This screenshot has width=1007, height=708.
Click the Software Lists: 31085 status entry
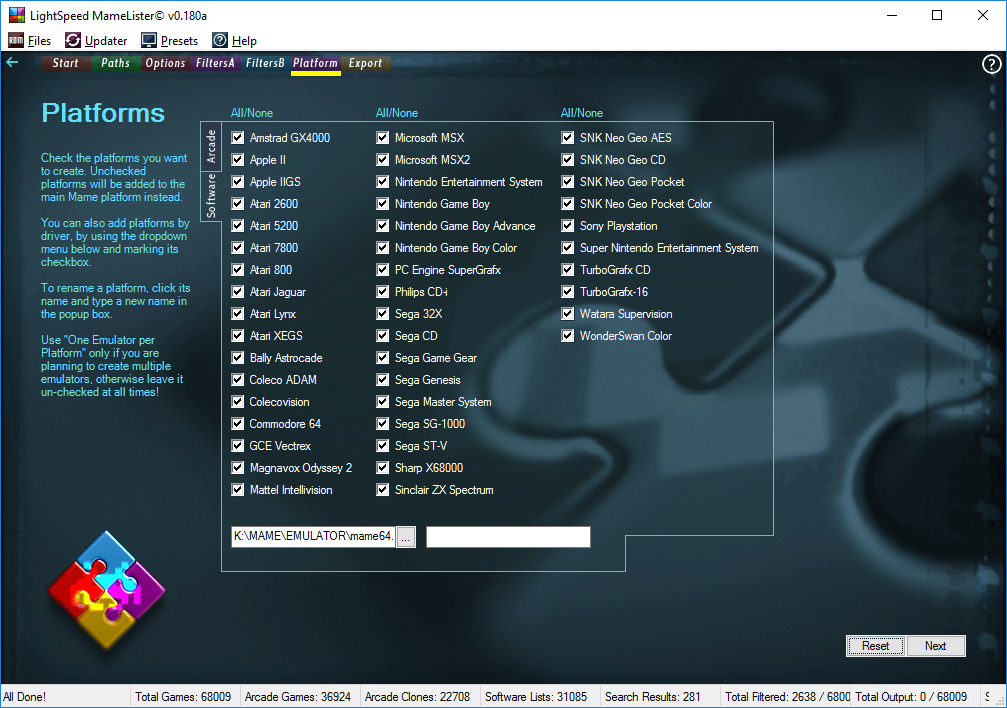(536, 697)
